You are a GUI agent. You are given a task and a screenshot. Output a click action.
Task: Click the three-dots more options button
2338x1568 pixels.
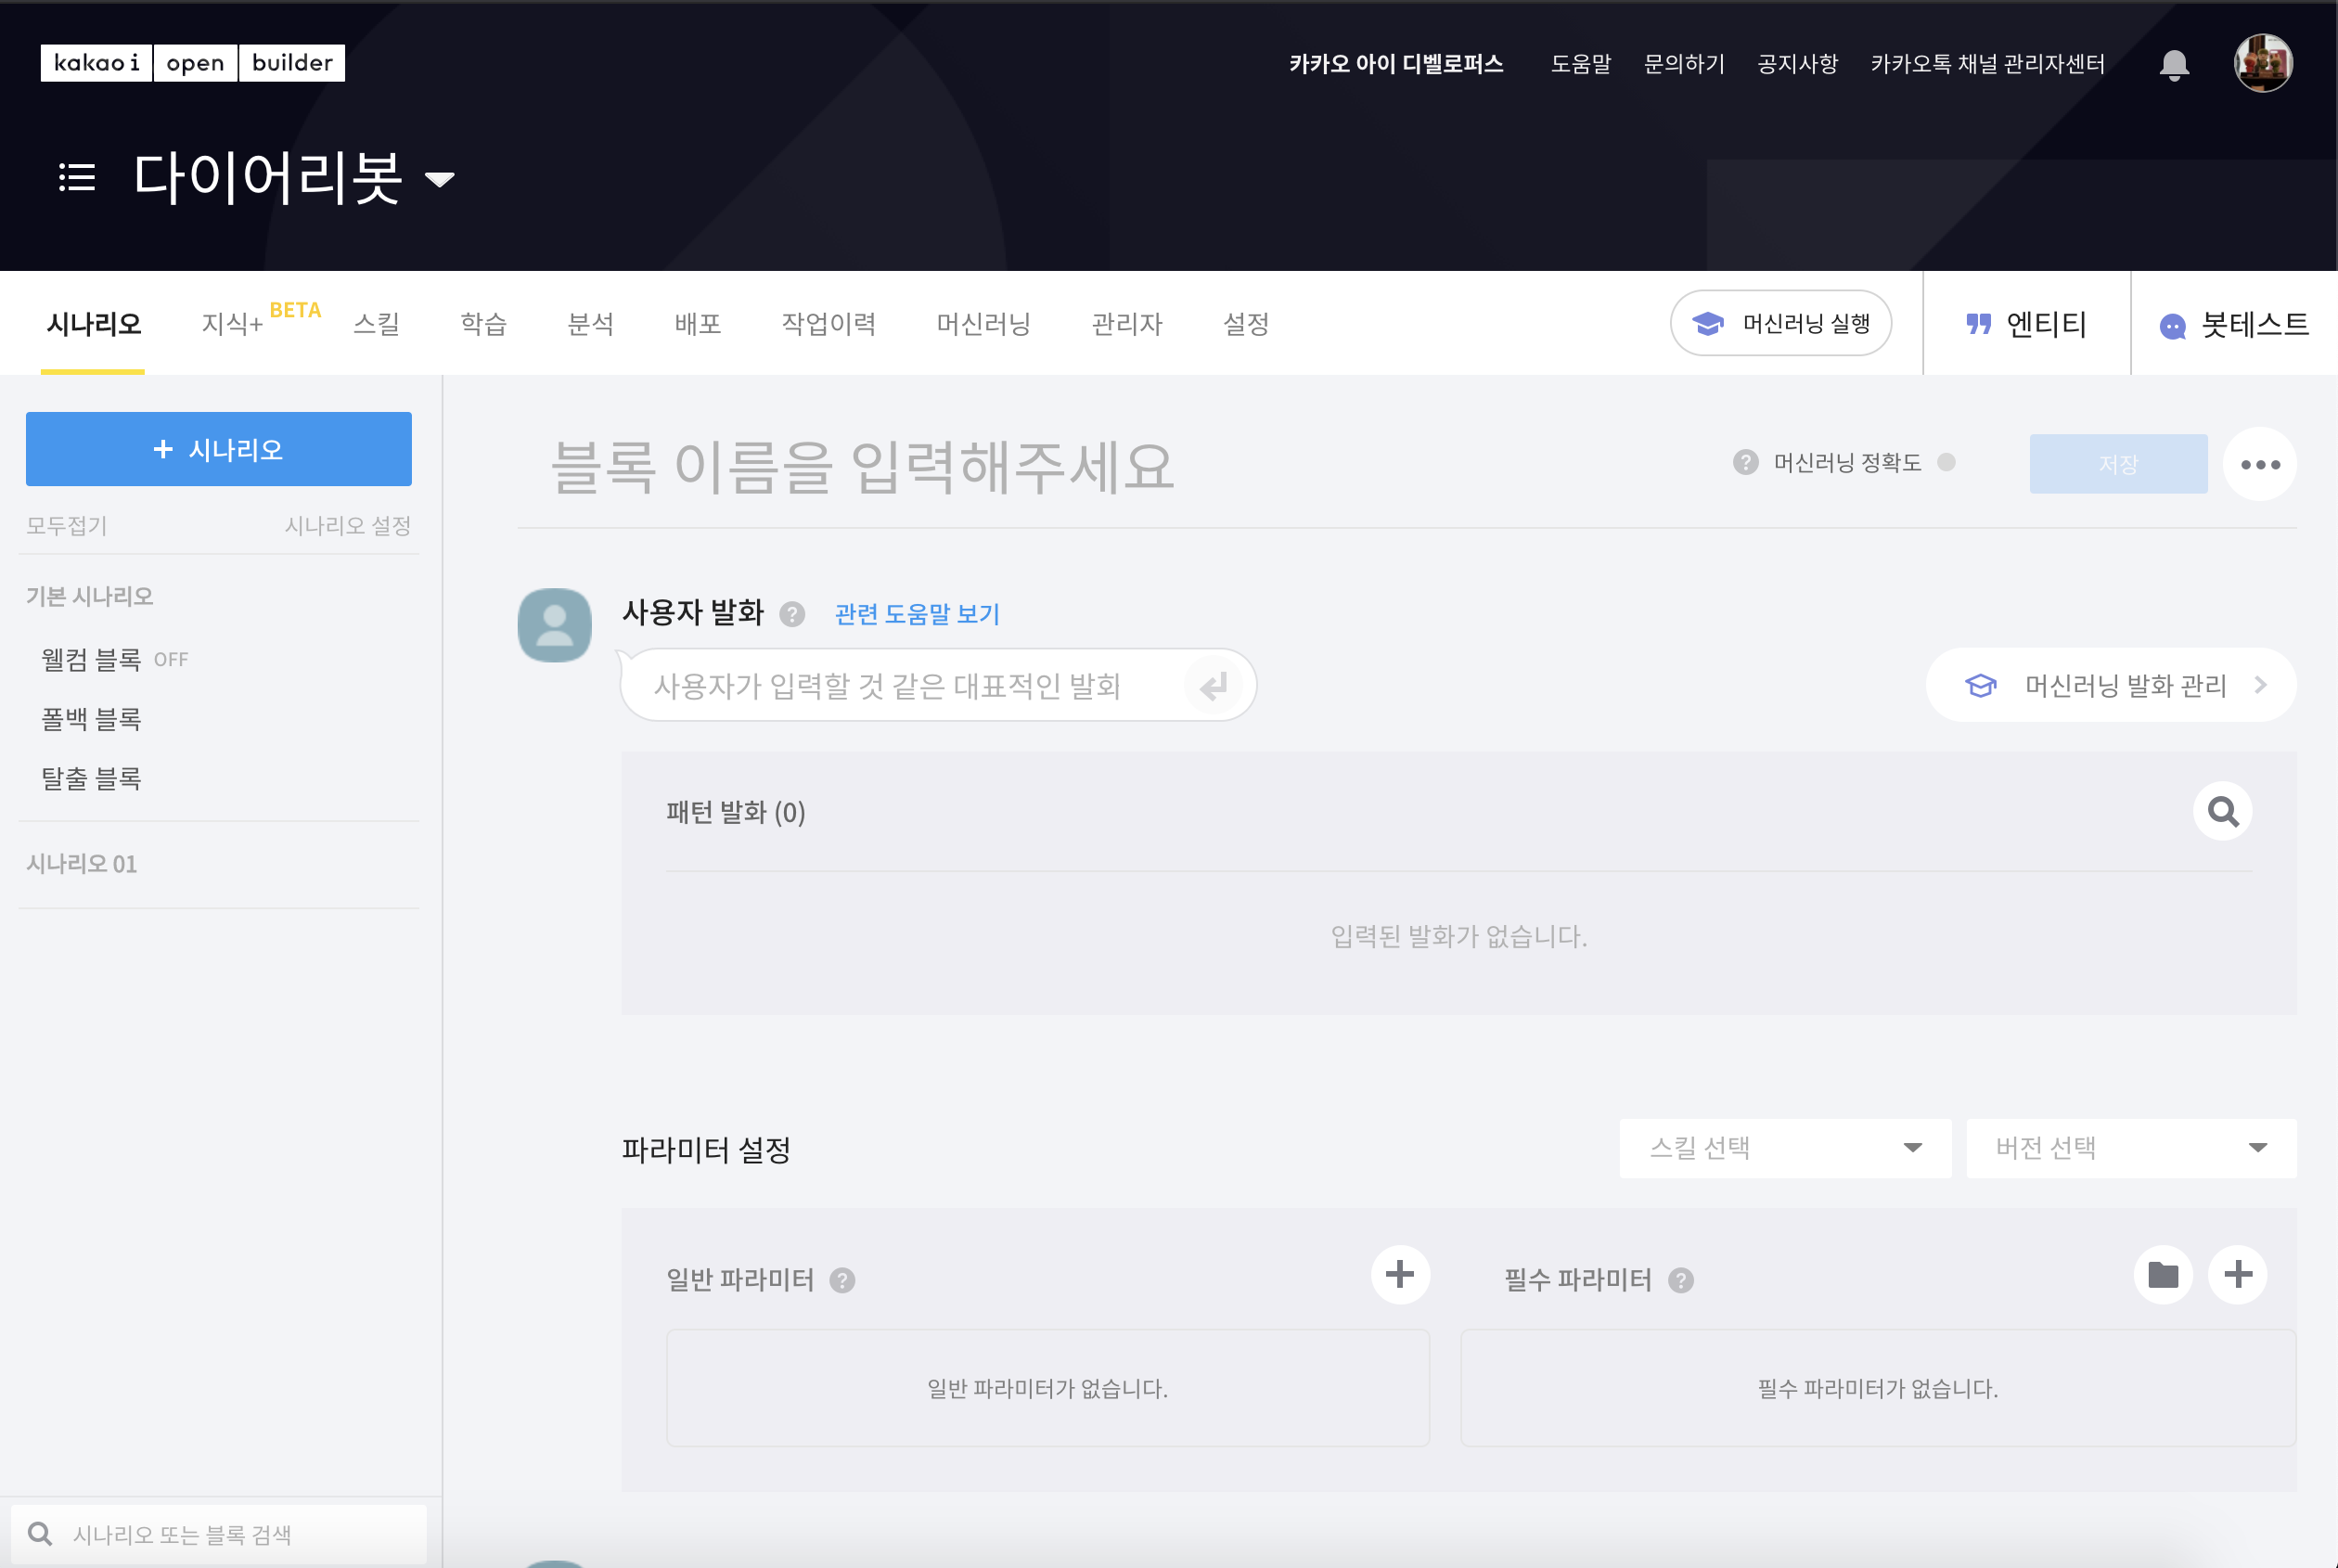pyautogui.click(x=2259, y=464)
